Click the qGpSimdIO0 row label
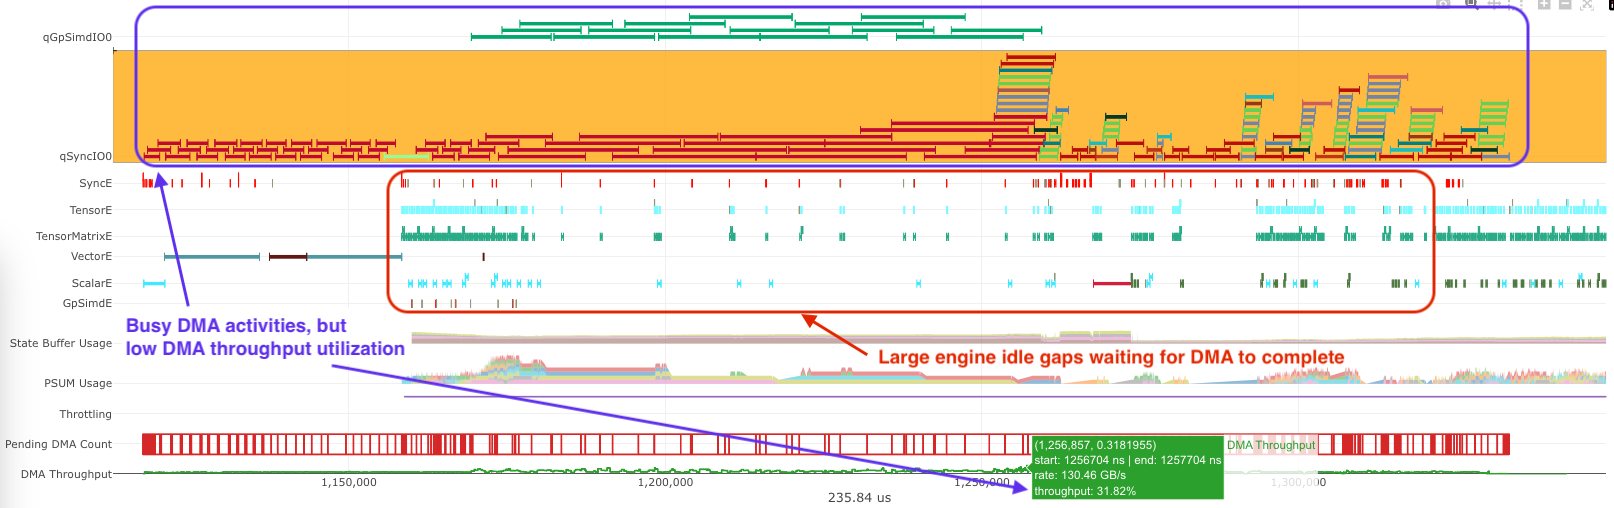 (77, 37)
